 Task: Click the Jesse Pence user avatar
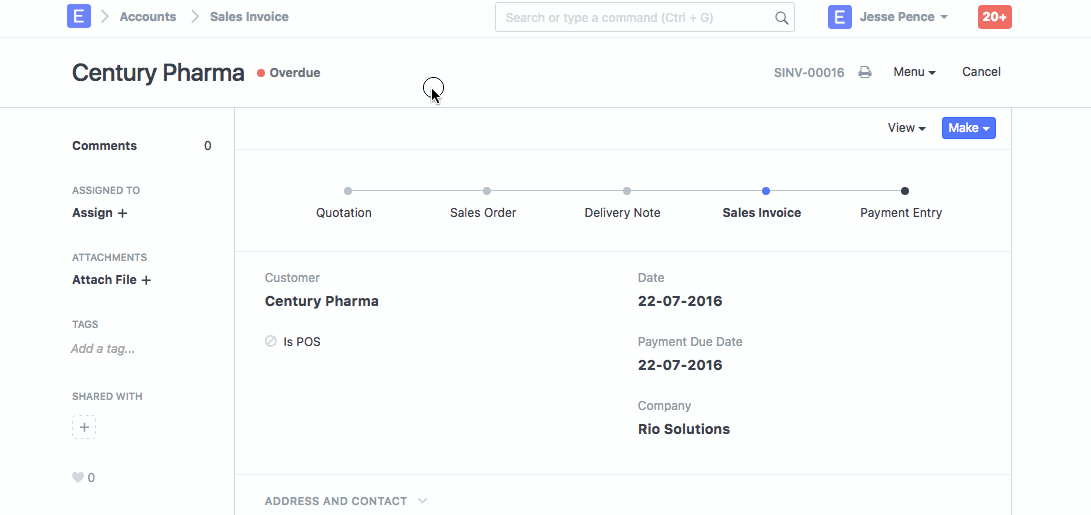click(840, 17)
